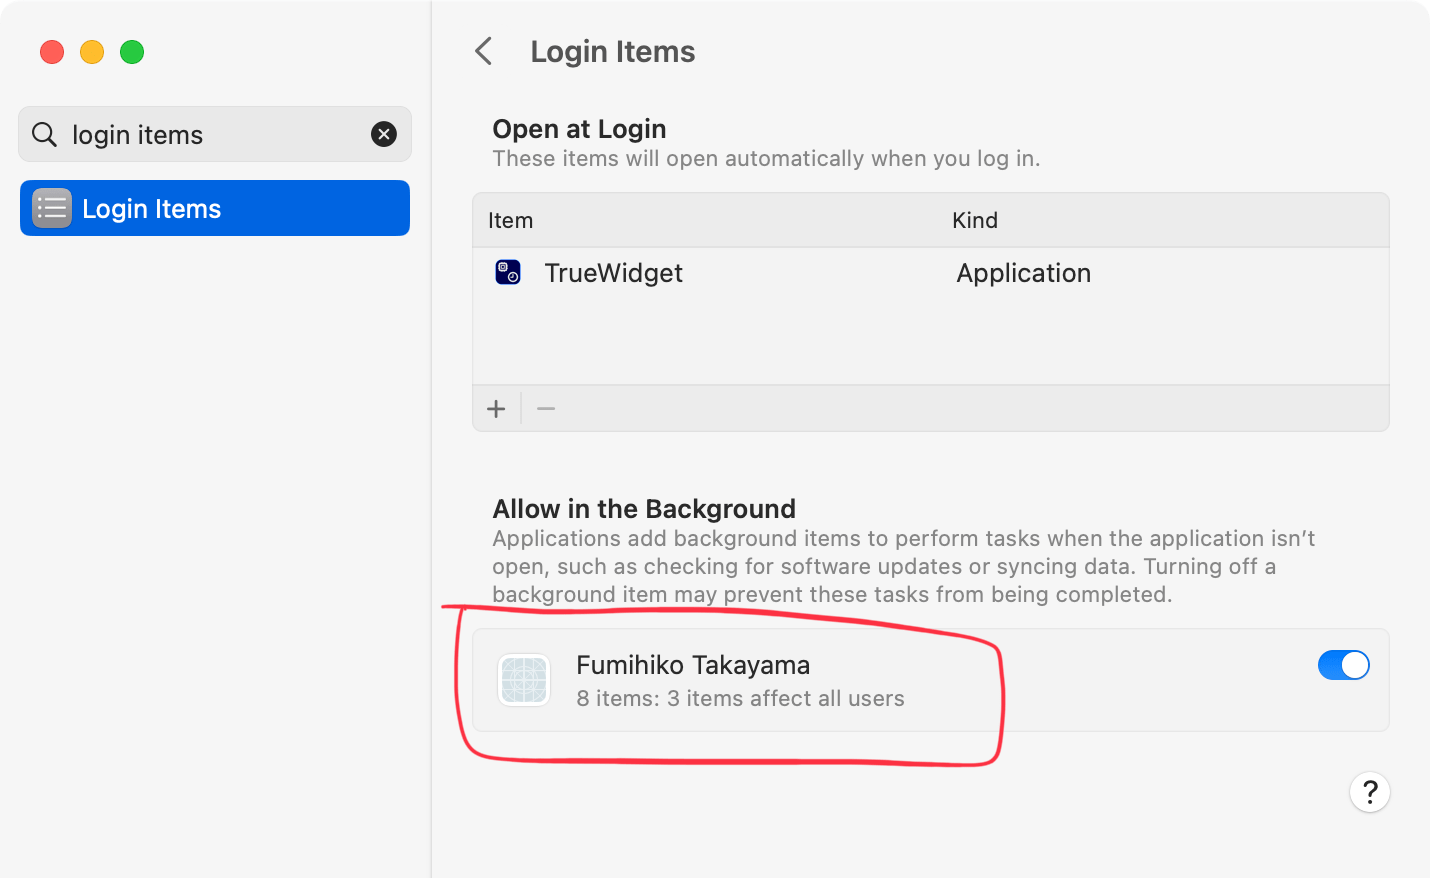Clear the login items search text
Screen dimensions: 1430x878
pyautogui.click(x=384, y=134)
